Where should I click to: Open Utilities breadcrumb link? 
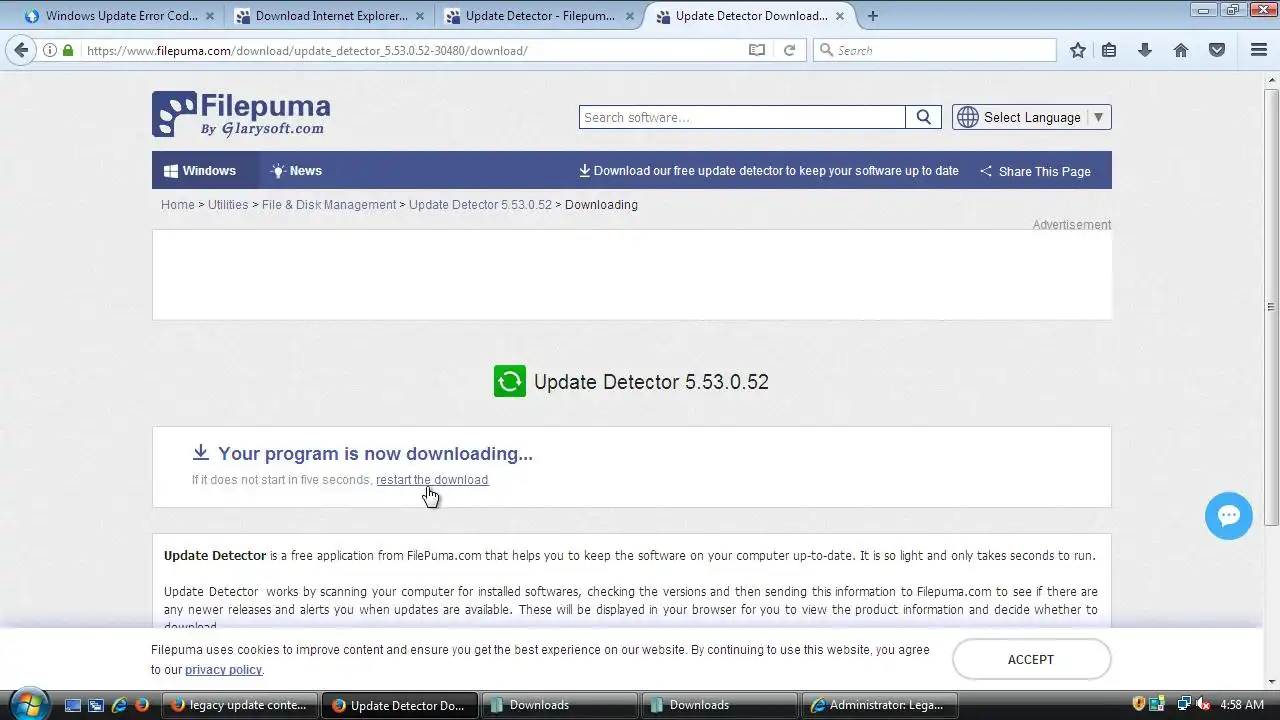tap(228, 205)
